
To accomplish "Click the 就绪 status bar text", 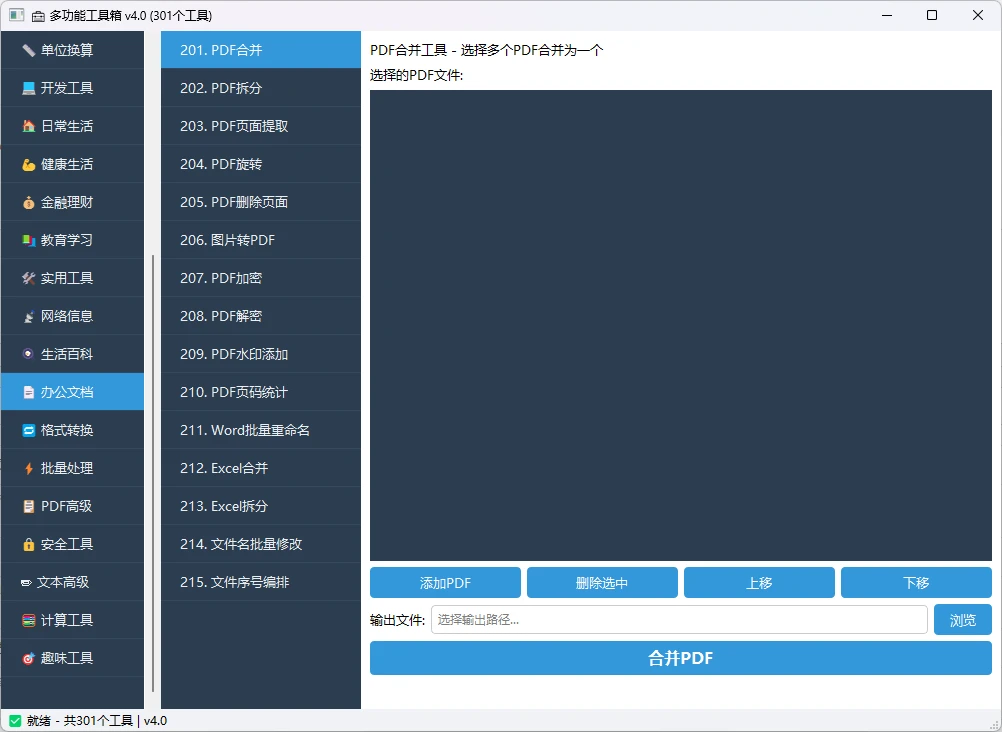I will tap(96, 721).
